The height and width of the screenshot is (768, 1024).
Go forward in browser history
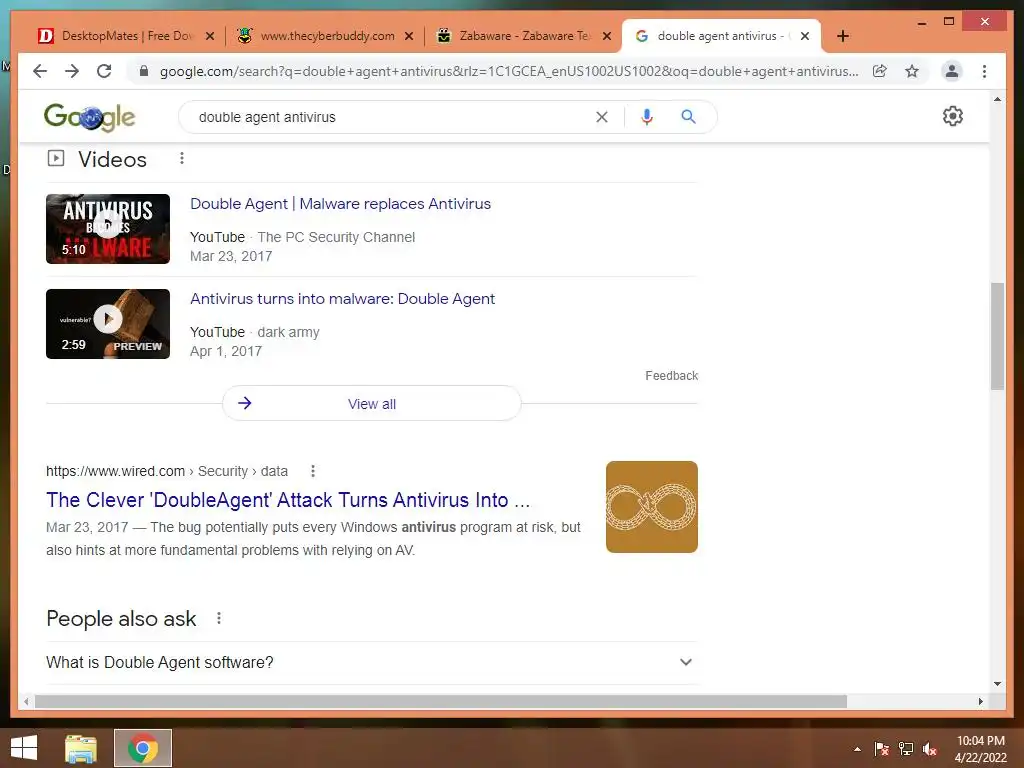[72, 71]
